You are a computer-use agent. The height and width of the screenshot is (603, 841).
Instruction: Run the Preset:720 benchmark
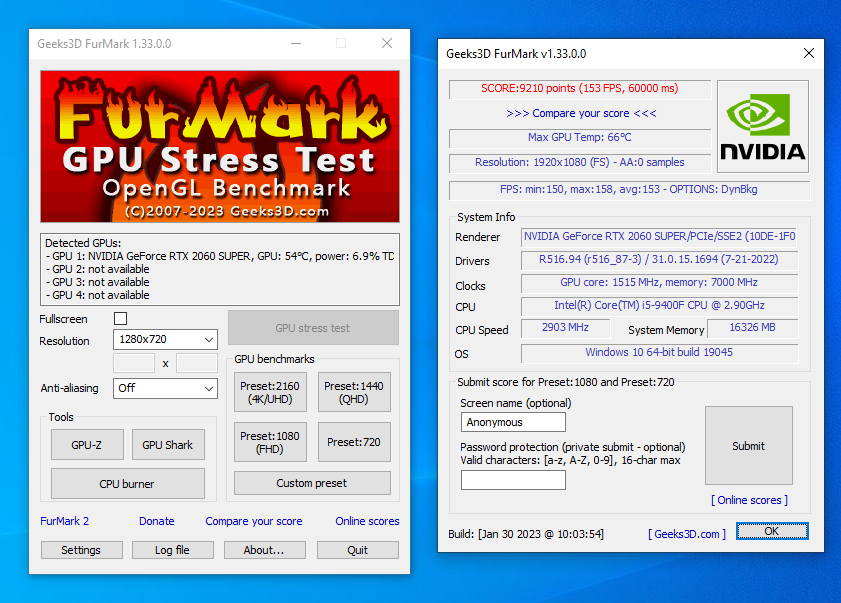point(354,442)
